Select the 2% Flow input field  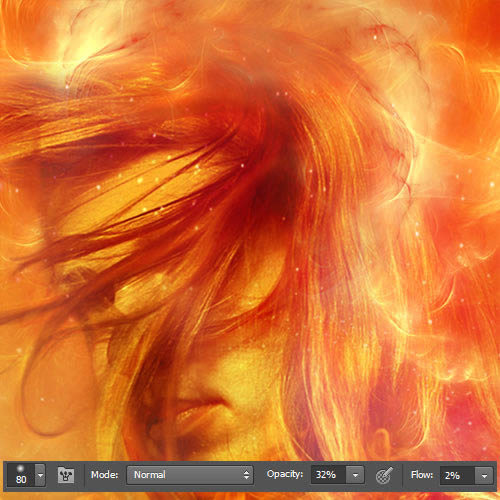457,475
